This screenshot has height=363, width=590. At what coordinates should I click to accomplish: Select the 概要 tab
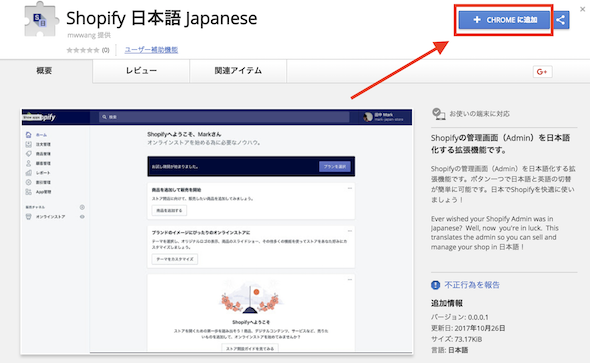point(44,71)
